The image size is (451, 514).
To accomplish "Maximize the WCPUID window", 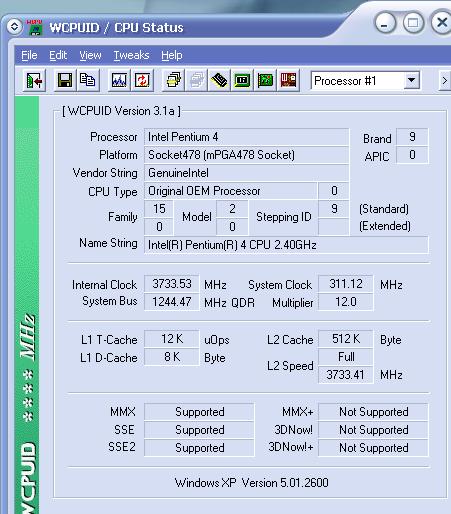I will point(413,23).
